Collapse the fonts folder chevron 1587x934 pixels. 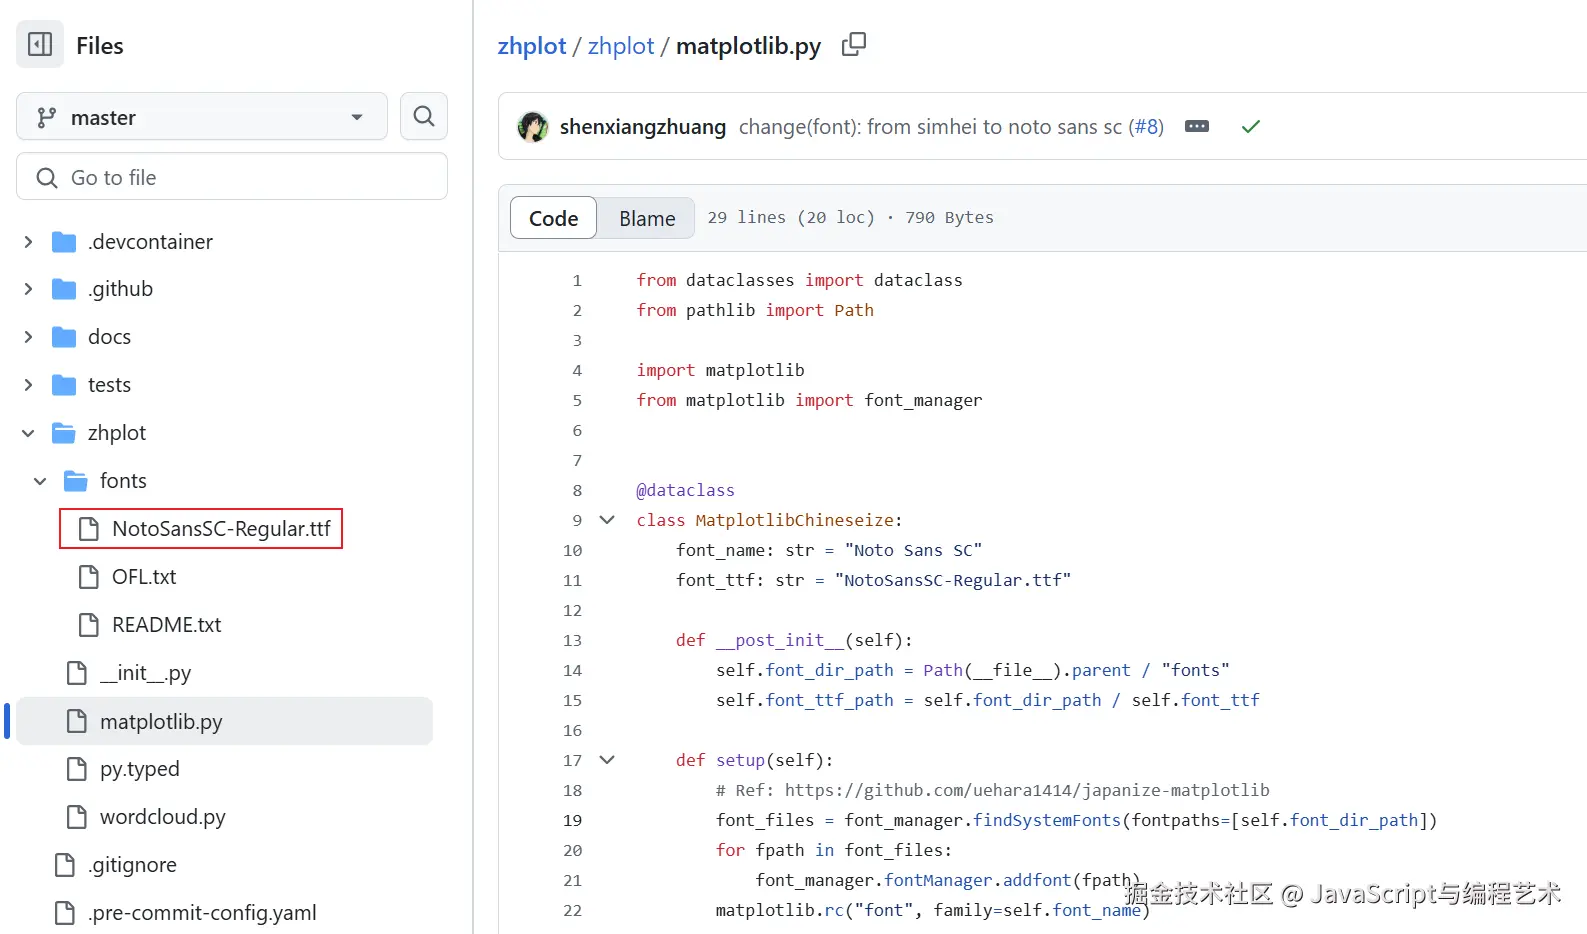coord(40,481)
